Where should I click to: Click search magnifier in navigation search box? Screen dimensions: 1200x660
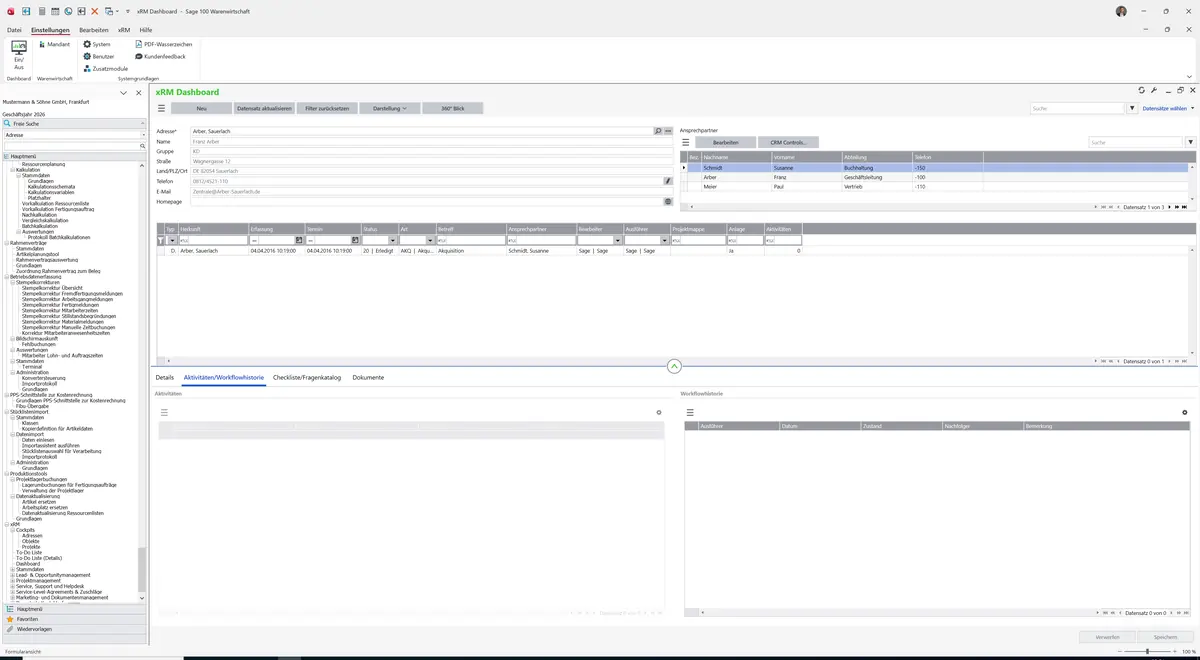click(143, 146)
